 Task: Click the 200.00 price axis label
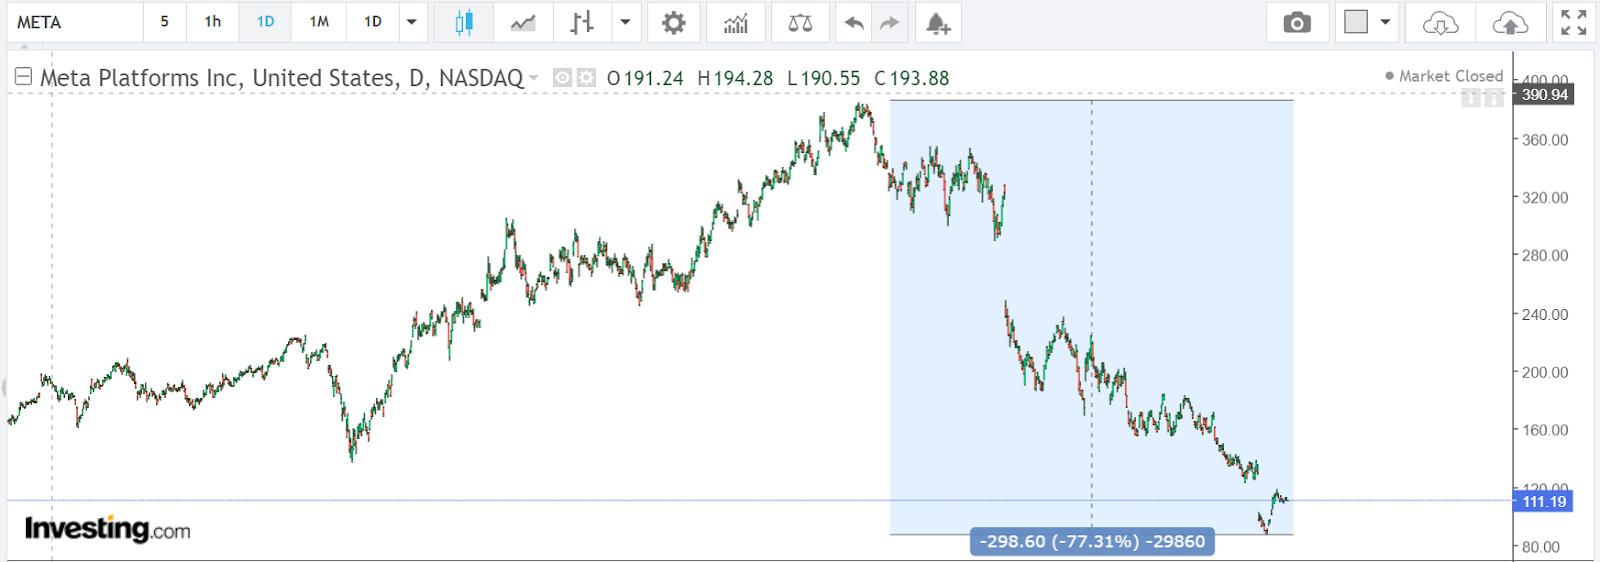pyautogui.click(x=1545, y=372)
